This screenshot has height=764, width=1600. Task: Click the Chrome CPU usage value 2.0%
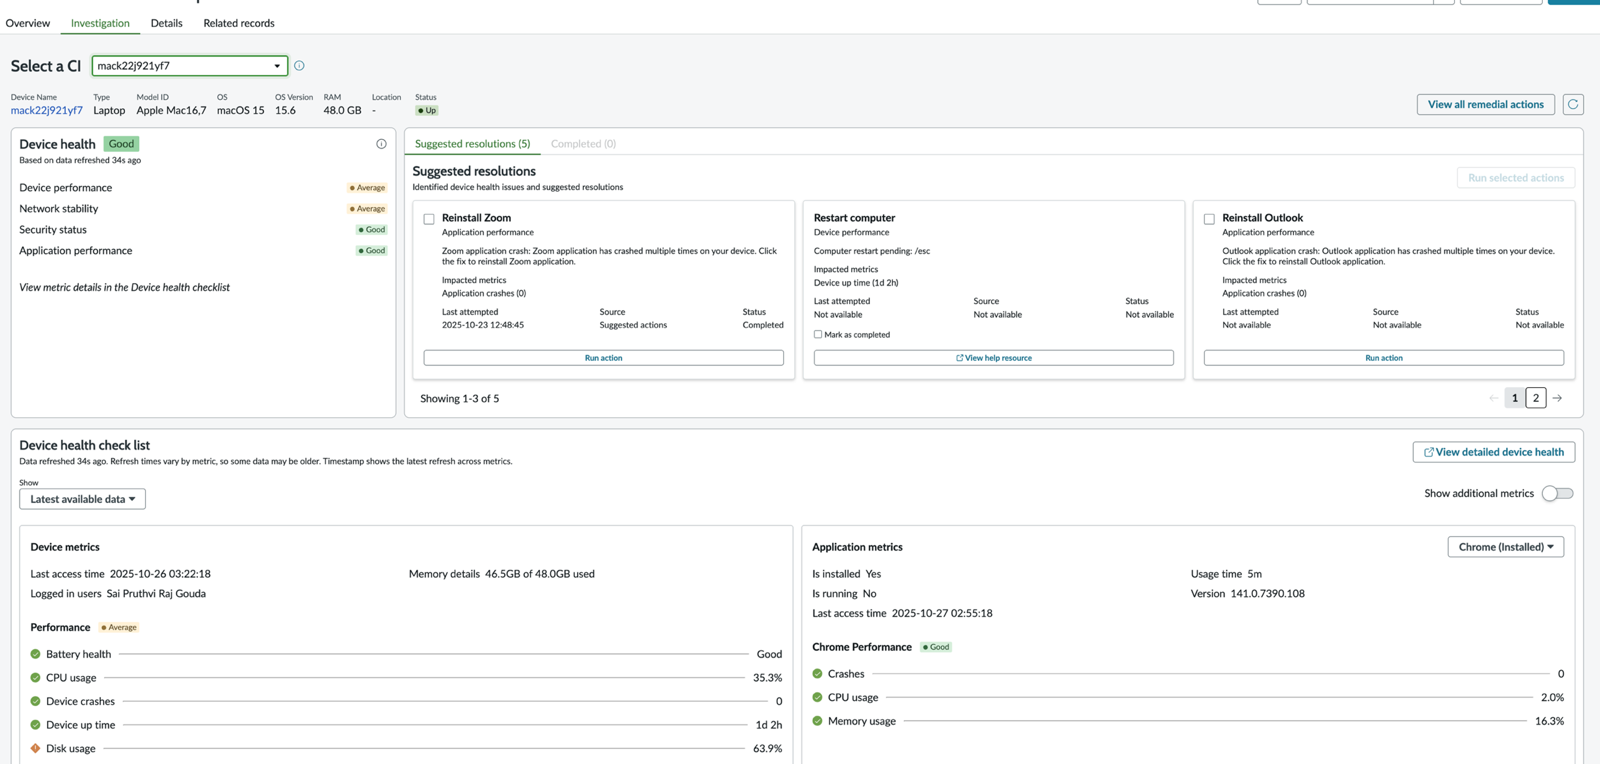(1552, 697)
